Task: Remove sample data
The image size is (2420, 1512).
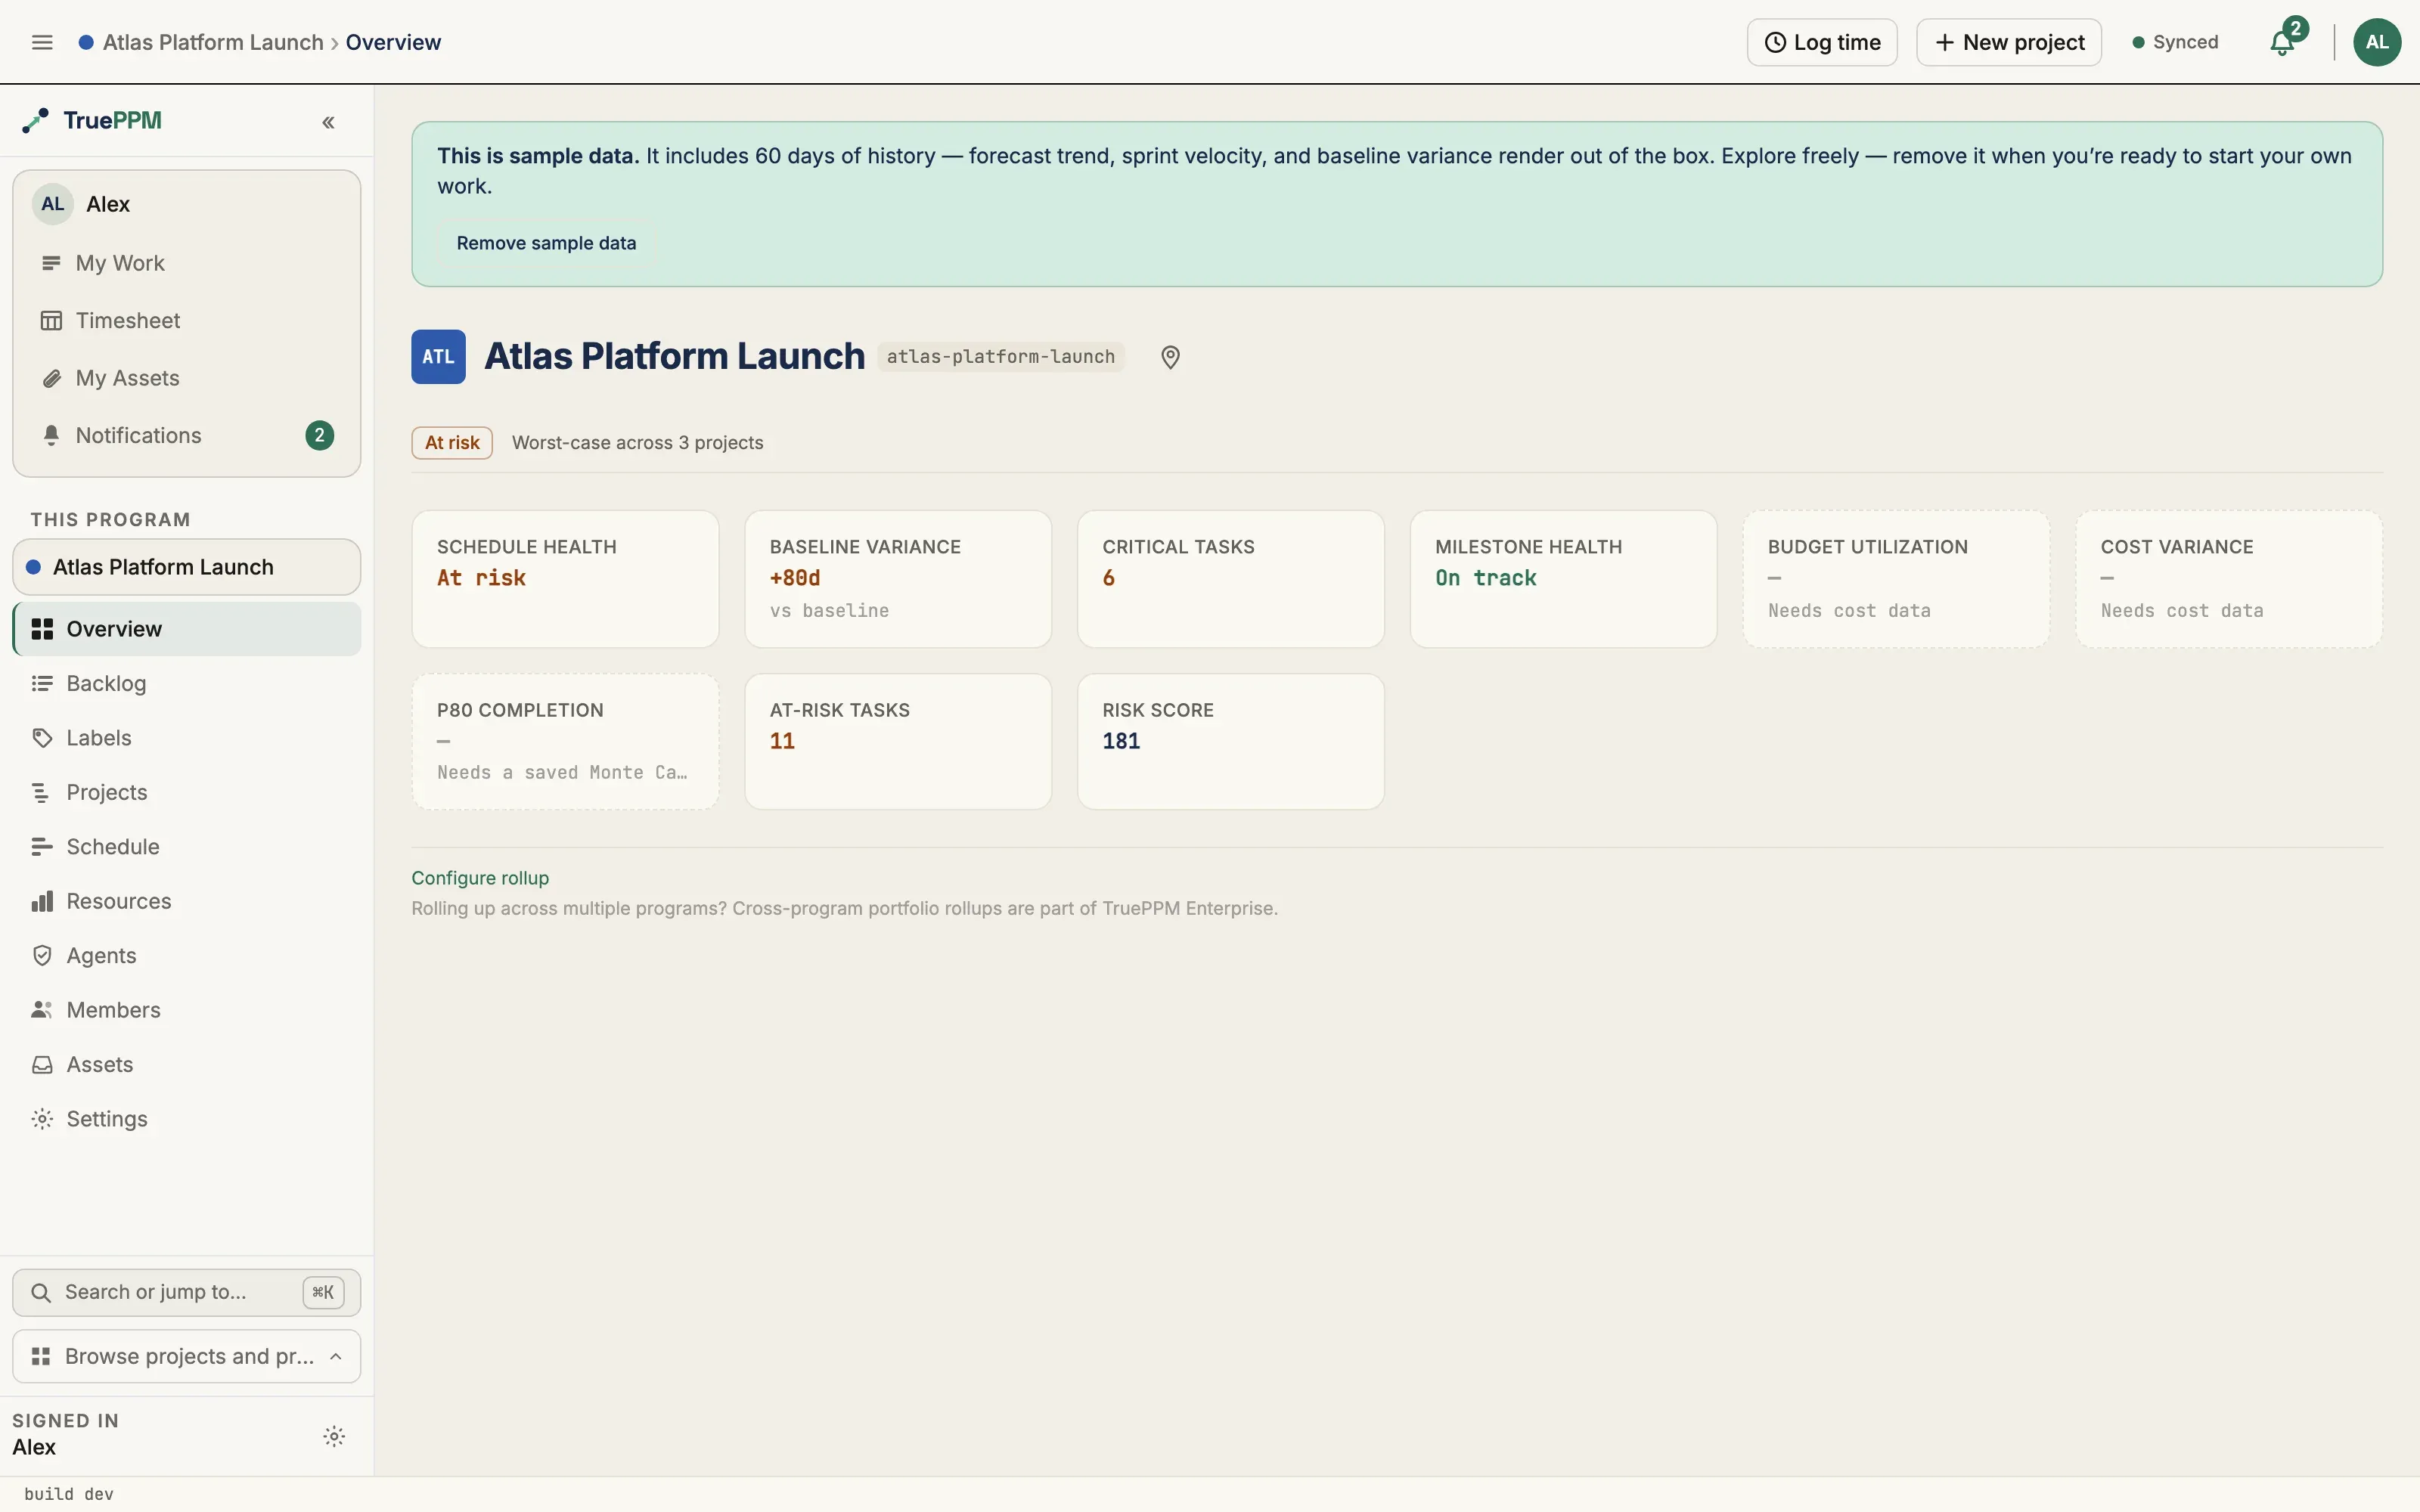Action: tap(546, 243)
